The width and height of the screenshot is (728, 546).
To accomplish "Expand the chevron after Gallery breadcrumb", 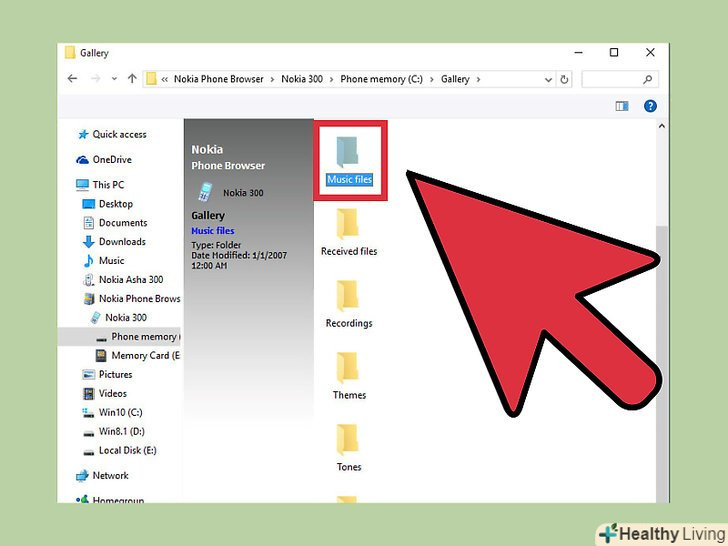I will (478, 79).
